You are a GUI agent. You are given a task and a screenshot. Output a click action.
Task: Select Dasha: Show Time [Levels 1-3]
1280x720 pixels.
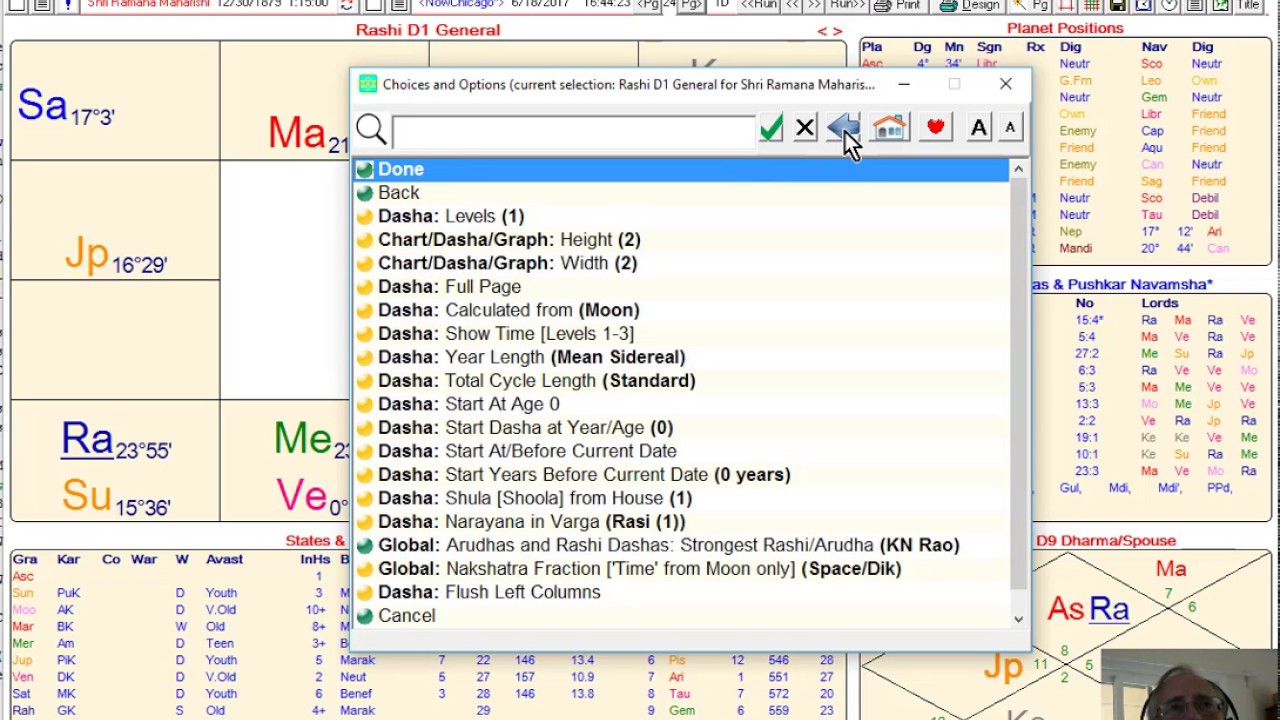pos(682,334)
